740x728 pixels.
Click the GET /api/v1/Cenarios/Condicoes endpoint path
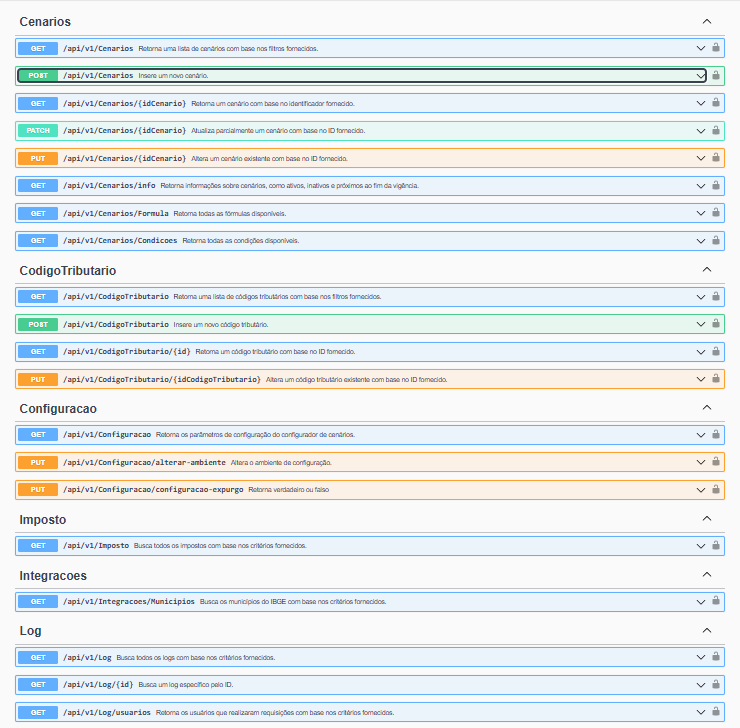[x=120, y=241]
